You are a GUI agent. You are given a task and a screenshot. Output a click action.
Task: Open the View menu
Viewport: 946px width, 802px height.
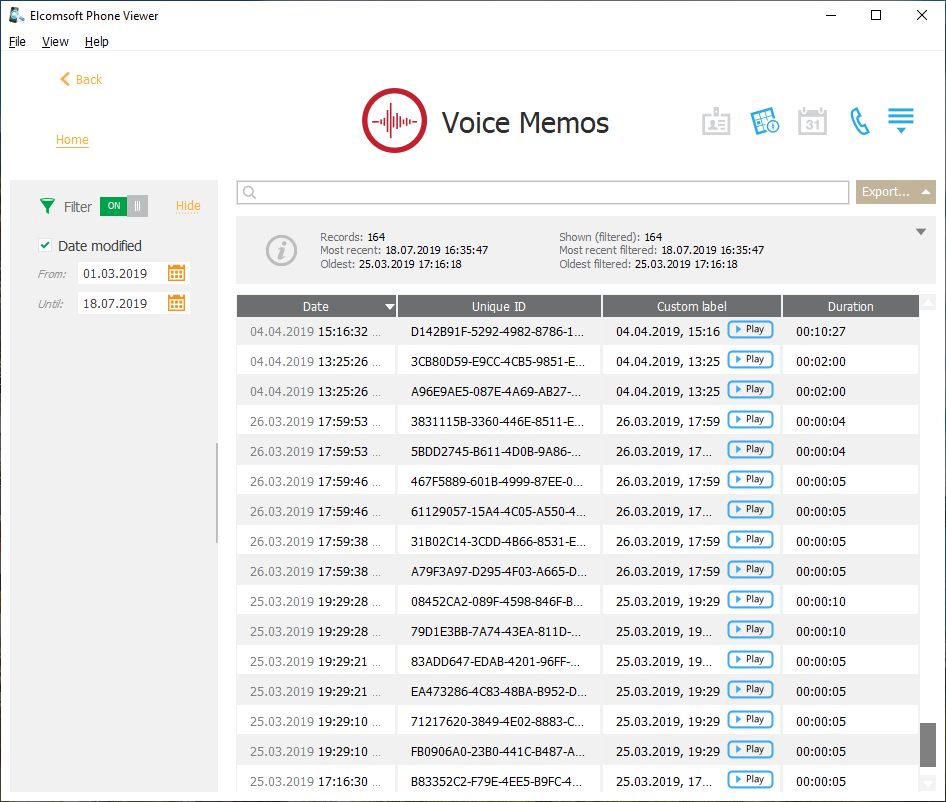tap(55, 42)
